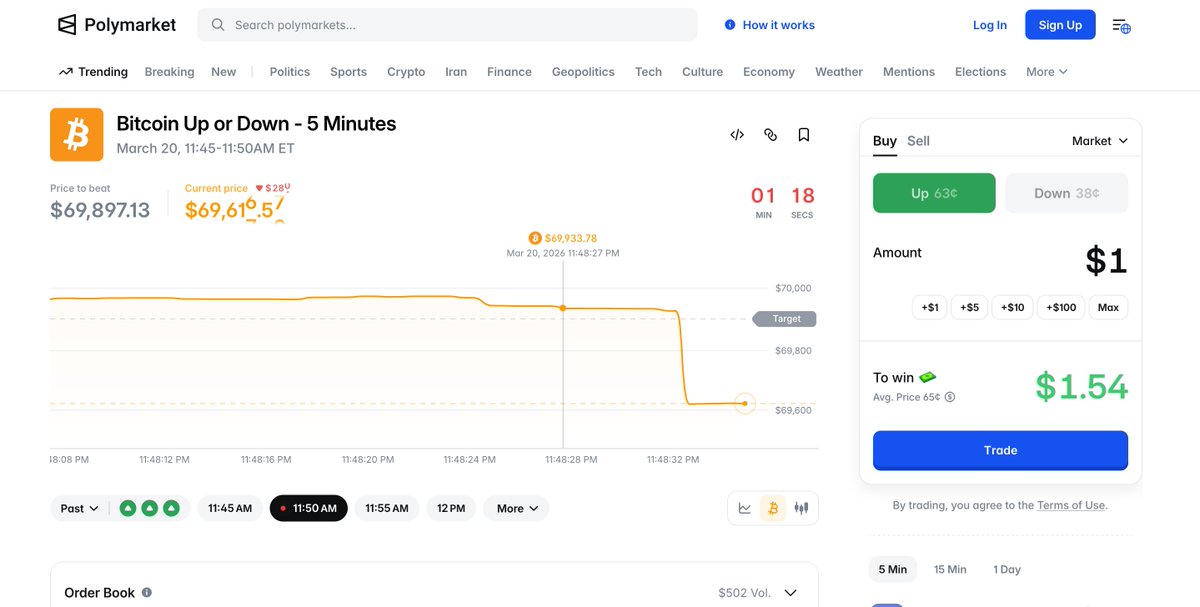The width and height of the screenshot is (1200, 607).
Task: Open the Geopolitics category
Action: [583, 72]
